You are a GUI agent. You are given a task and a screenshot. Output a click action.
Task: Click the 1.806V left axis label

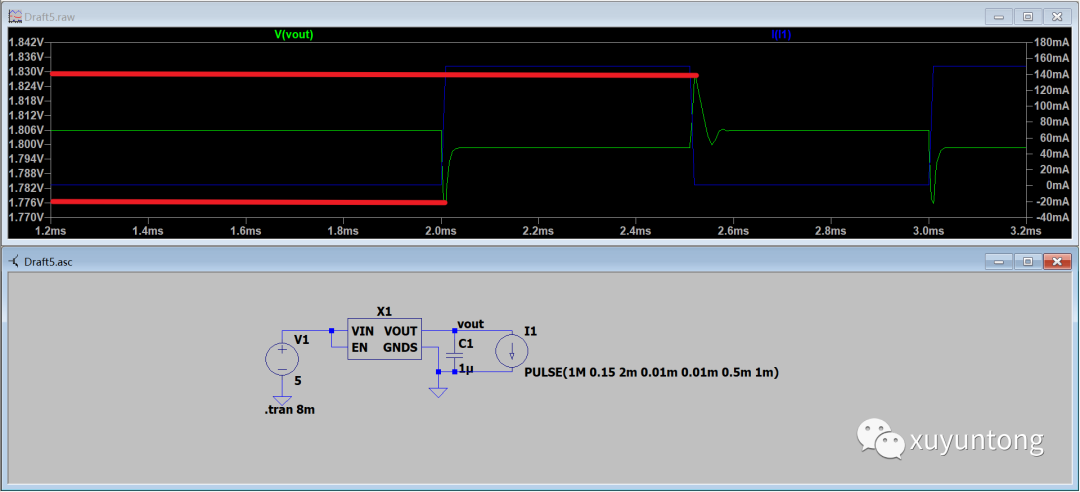point(25,130)
